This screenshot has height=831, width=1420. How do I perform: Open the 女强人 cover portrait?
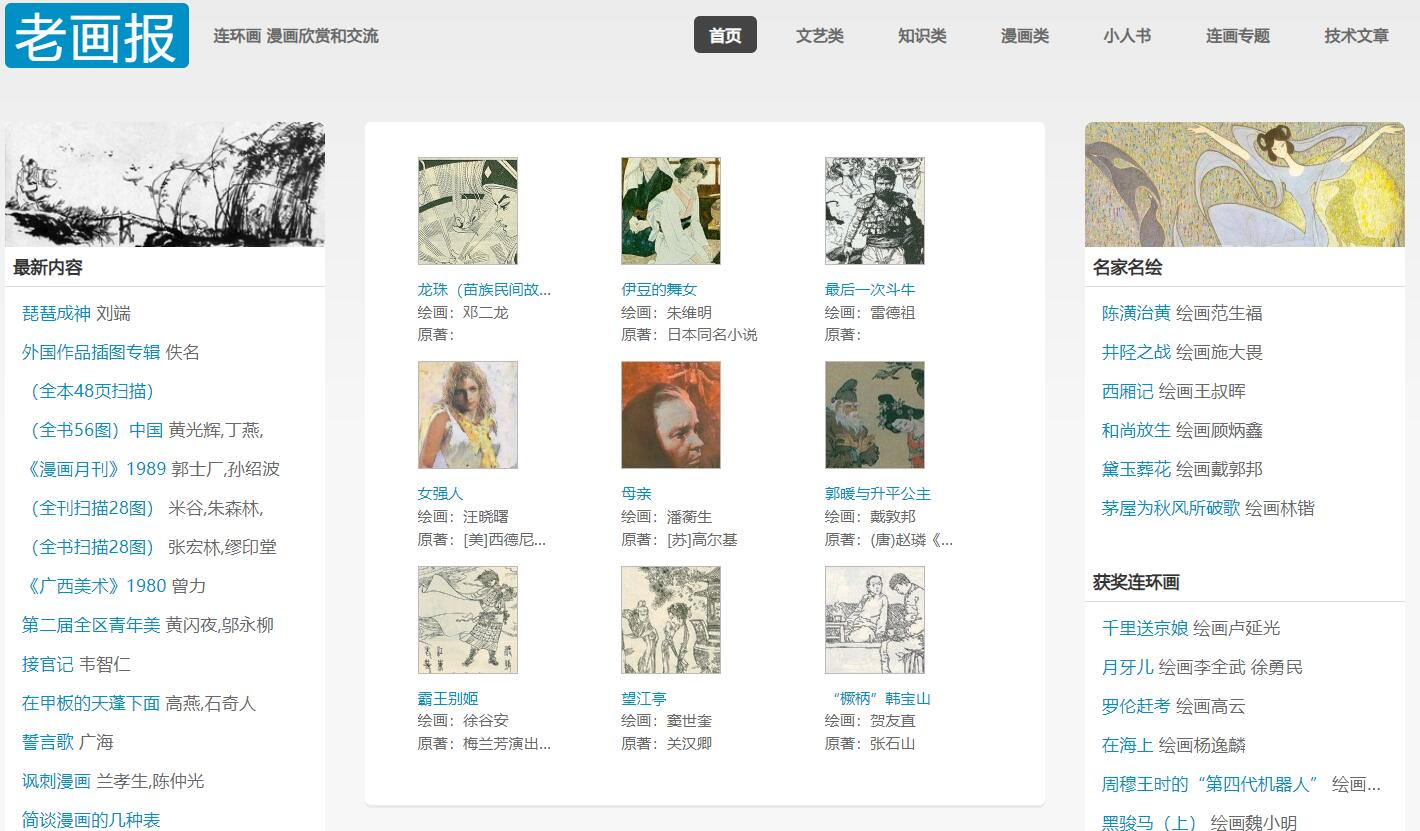click(468, 415)
